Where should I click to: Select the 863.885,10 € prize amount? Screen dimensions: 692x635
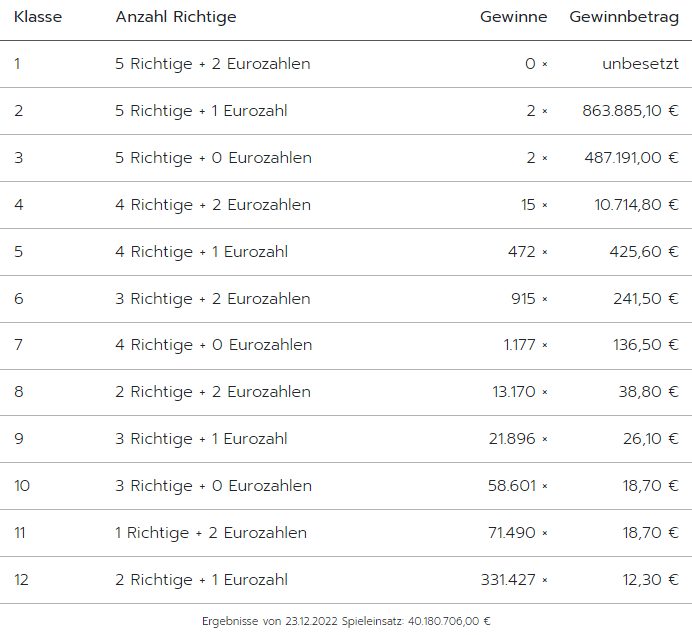point(630,111)
